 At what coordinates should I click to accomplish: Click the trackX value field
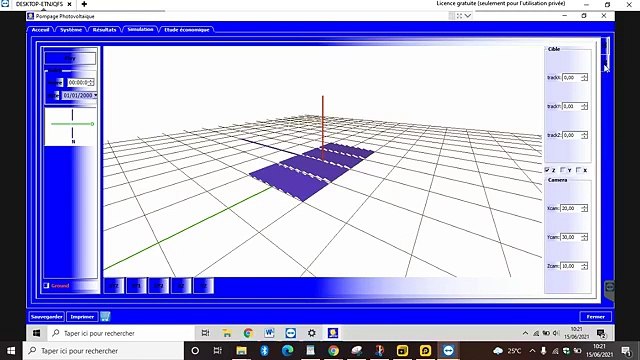tap(571, 78)
